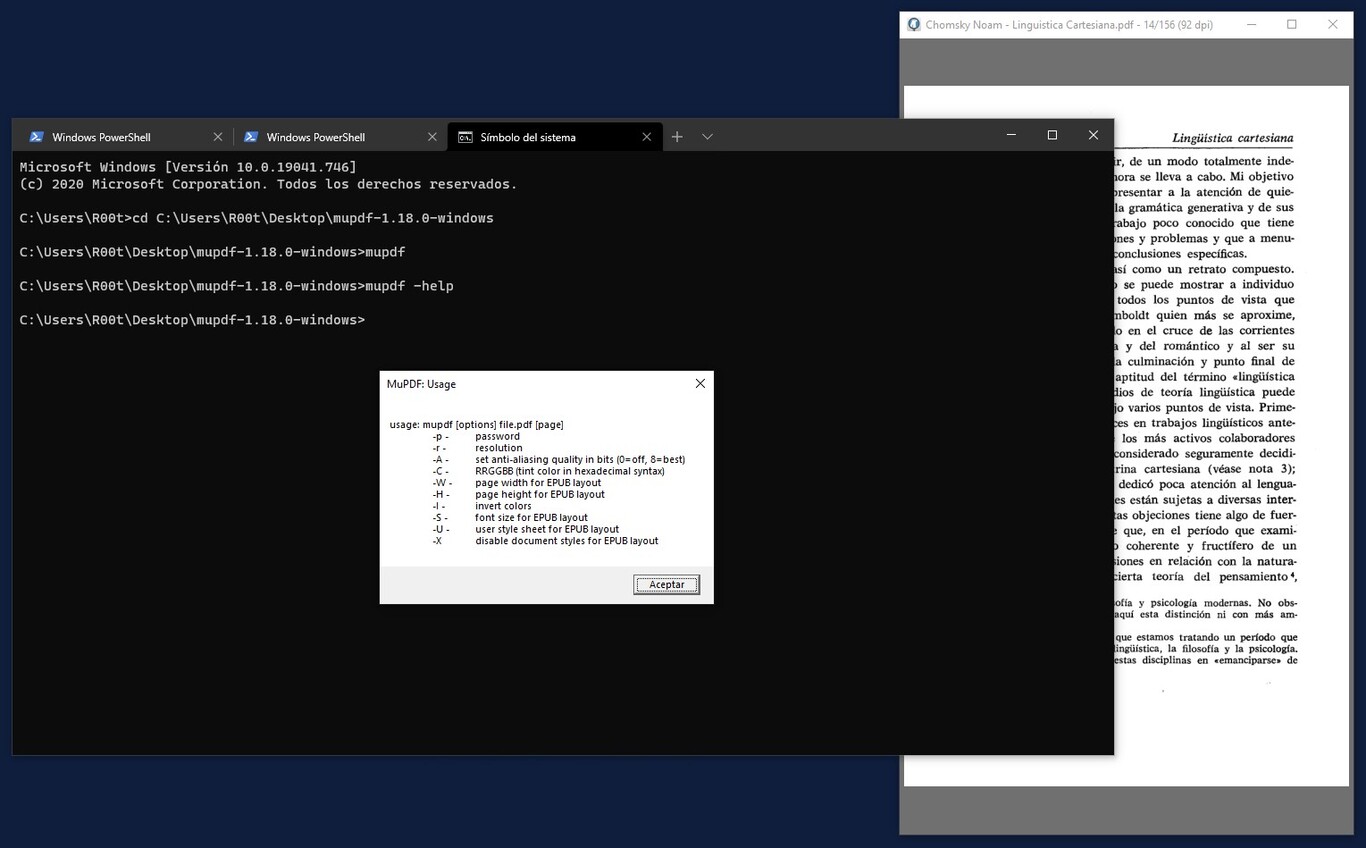Minimize the Linguistica Cartesiana PDF window
The height and width of the screenshot is (848, 1366).
[1251, 25]
